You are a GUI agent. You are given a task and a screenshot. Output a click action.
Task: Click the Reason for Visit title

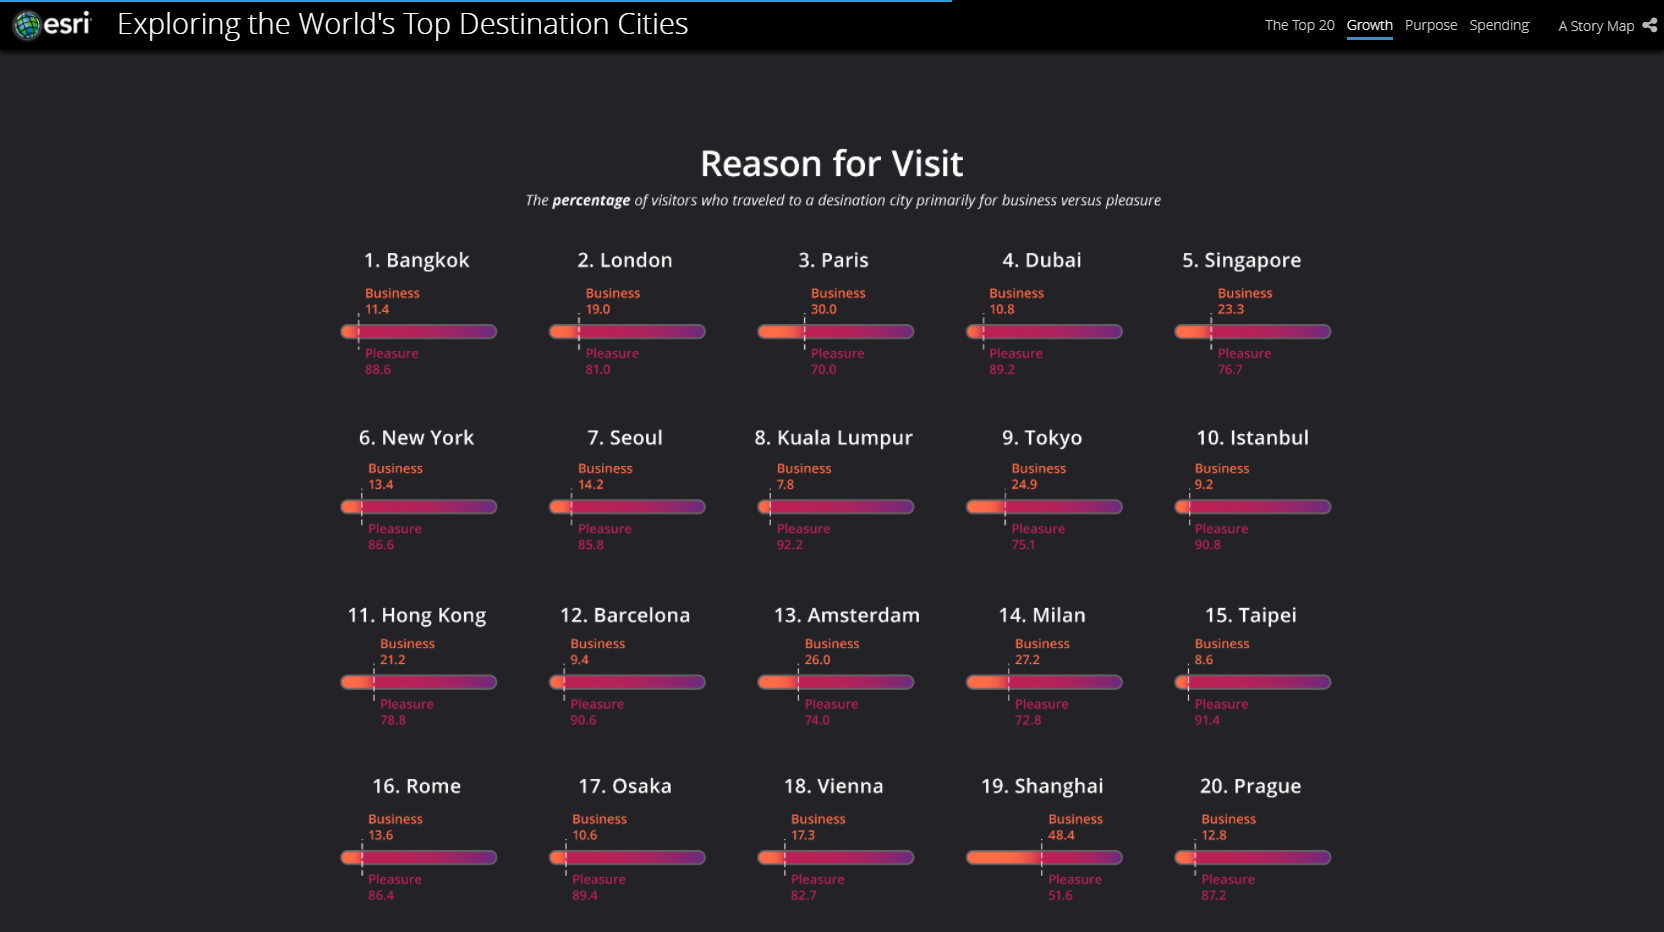coord(831,163)
